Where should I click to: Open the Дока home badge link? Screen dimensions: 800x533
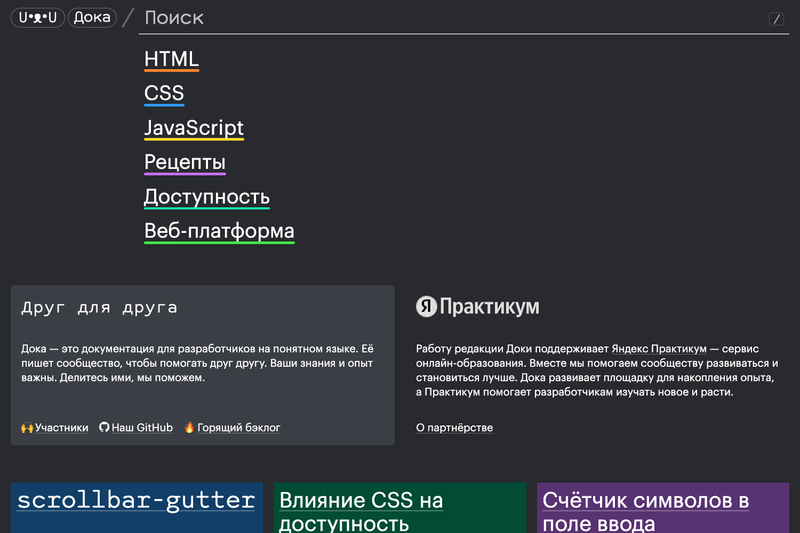(x=92, y=17)
